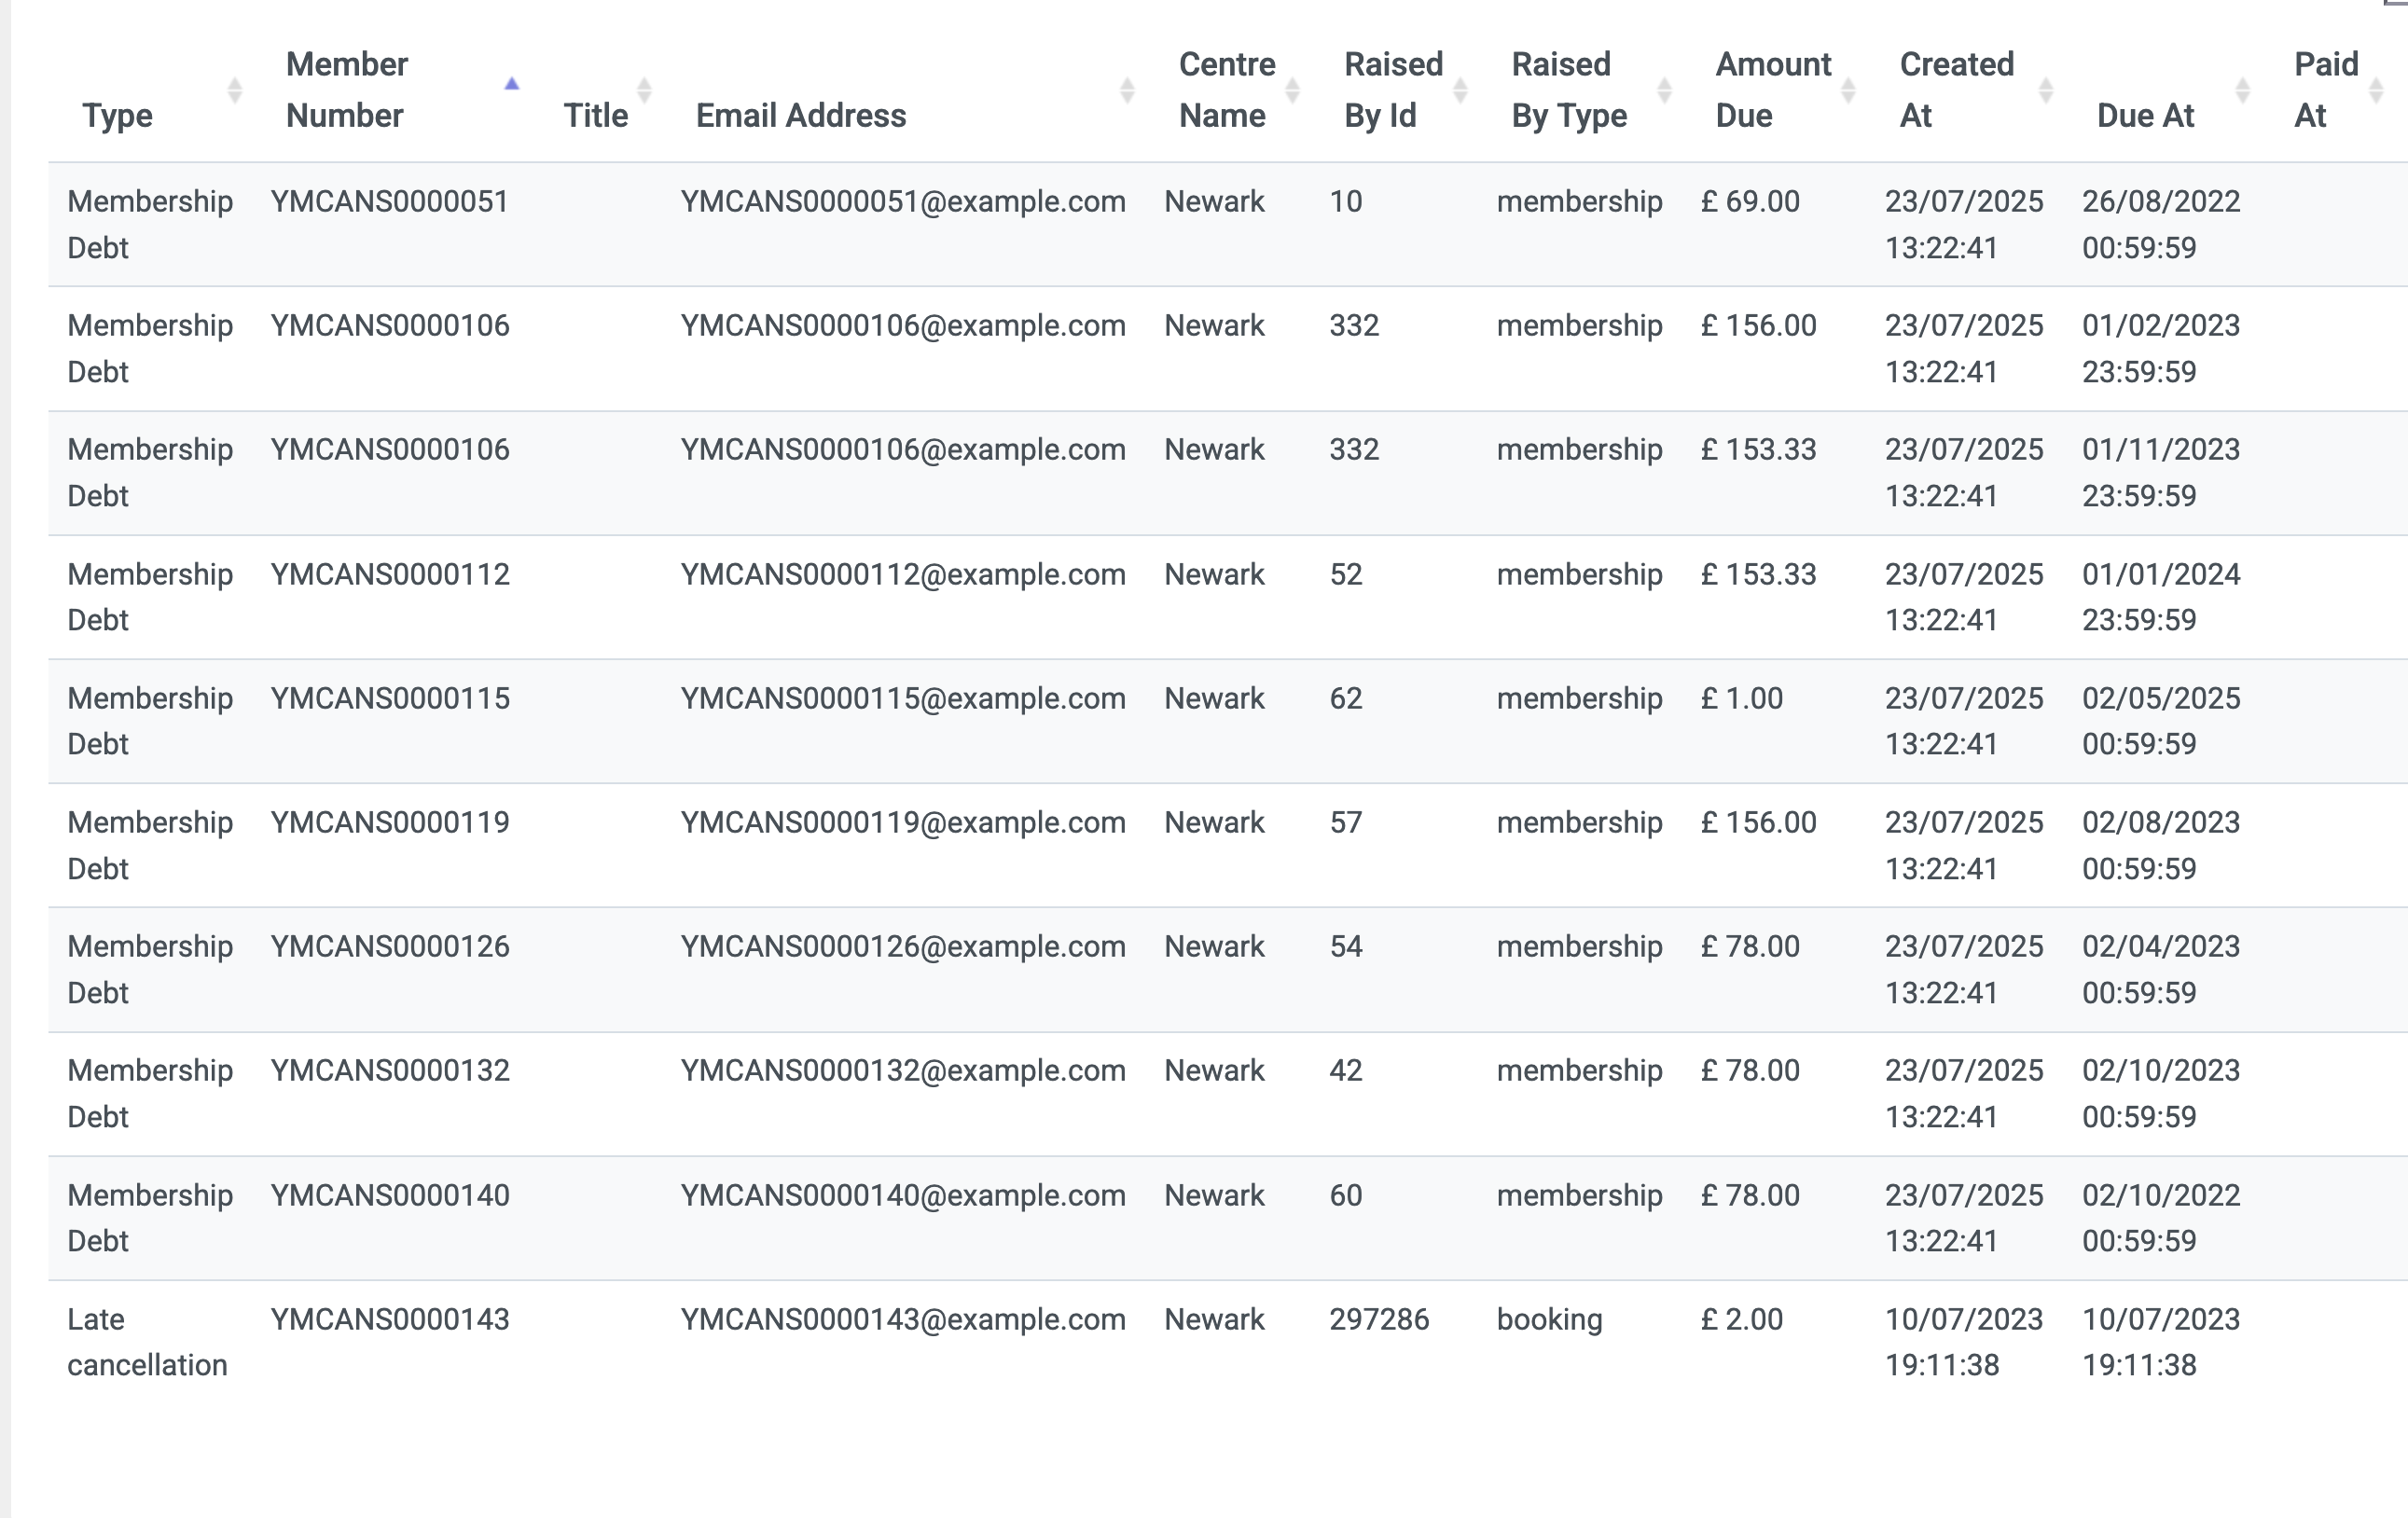This screenshot has height=1518, width=2408.
Task: Click the Due At column header
Action: point(2145,116)
